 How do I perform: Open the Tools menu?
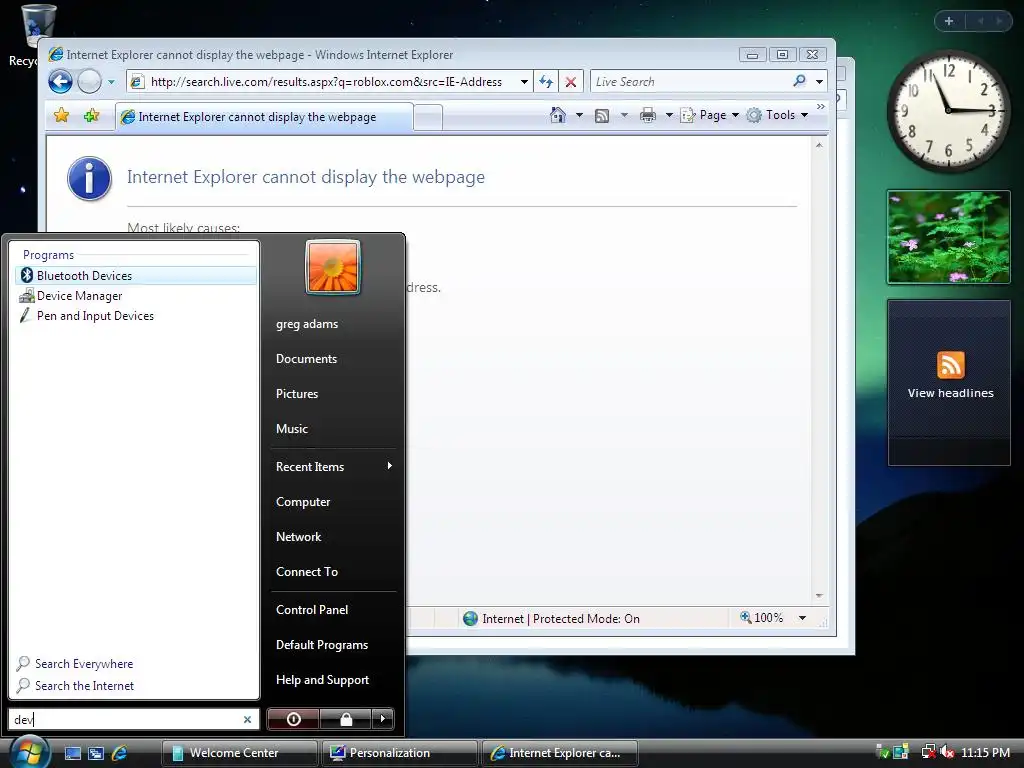[777, 115]
